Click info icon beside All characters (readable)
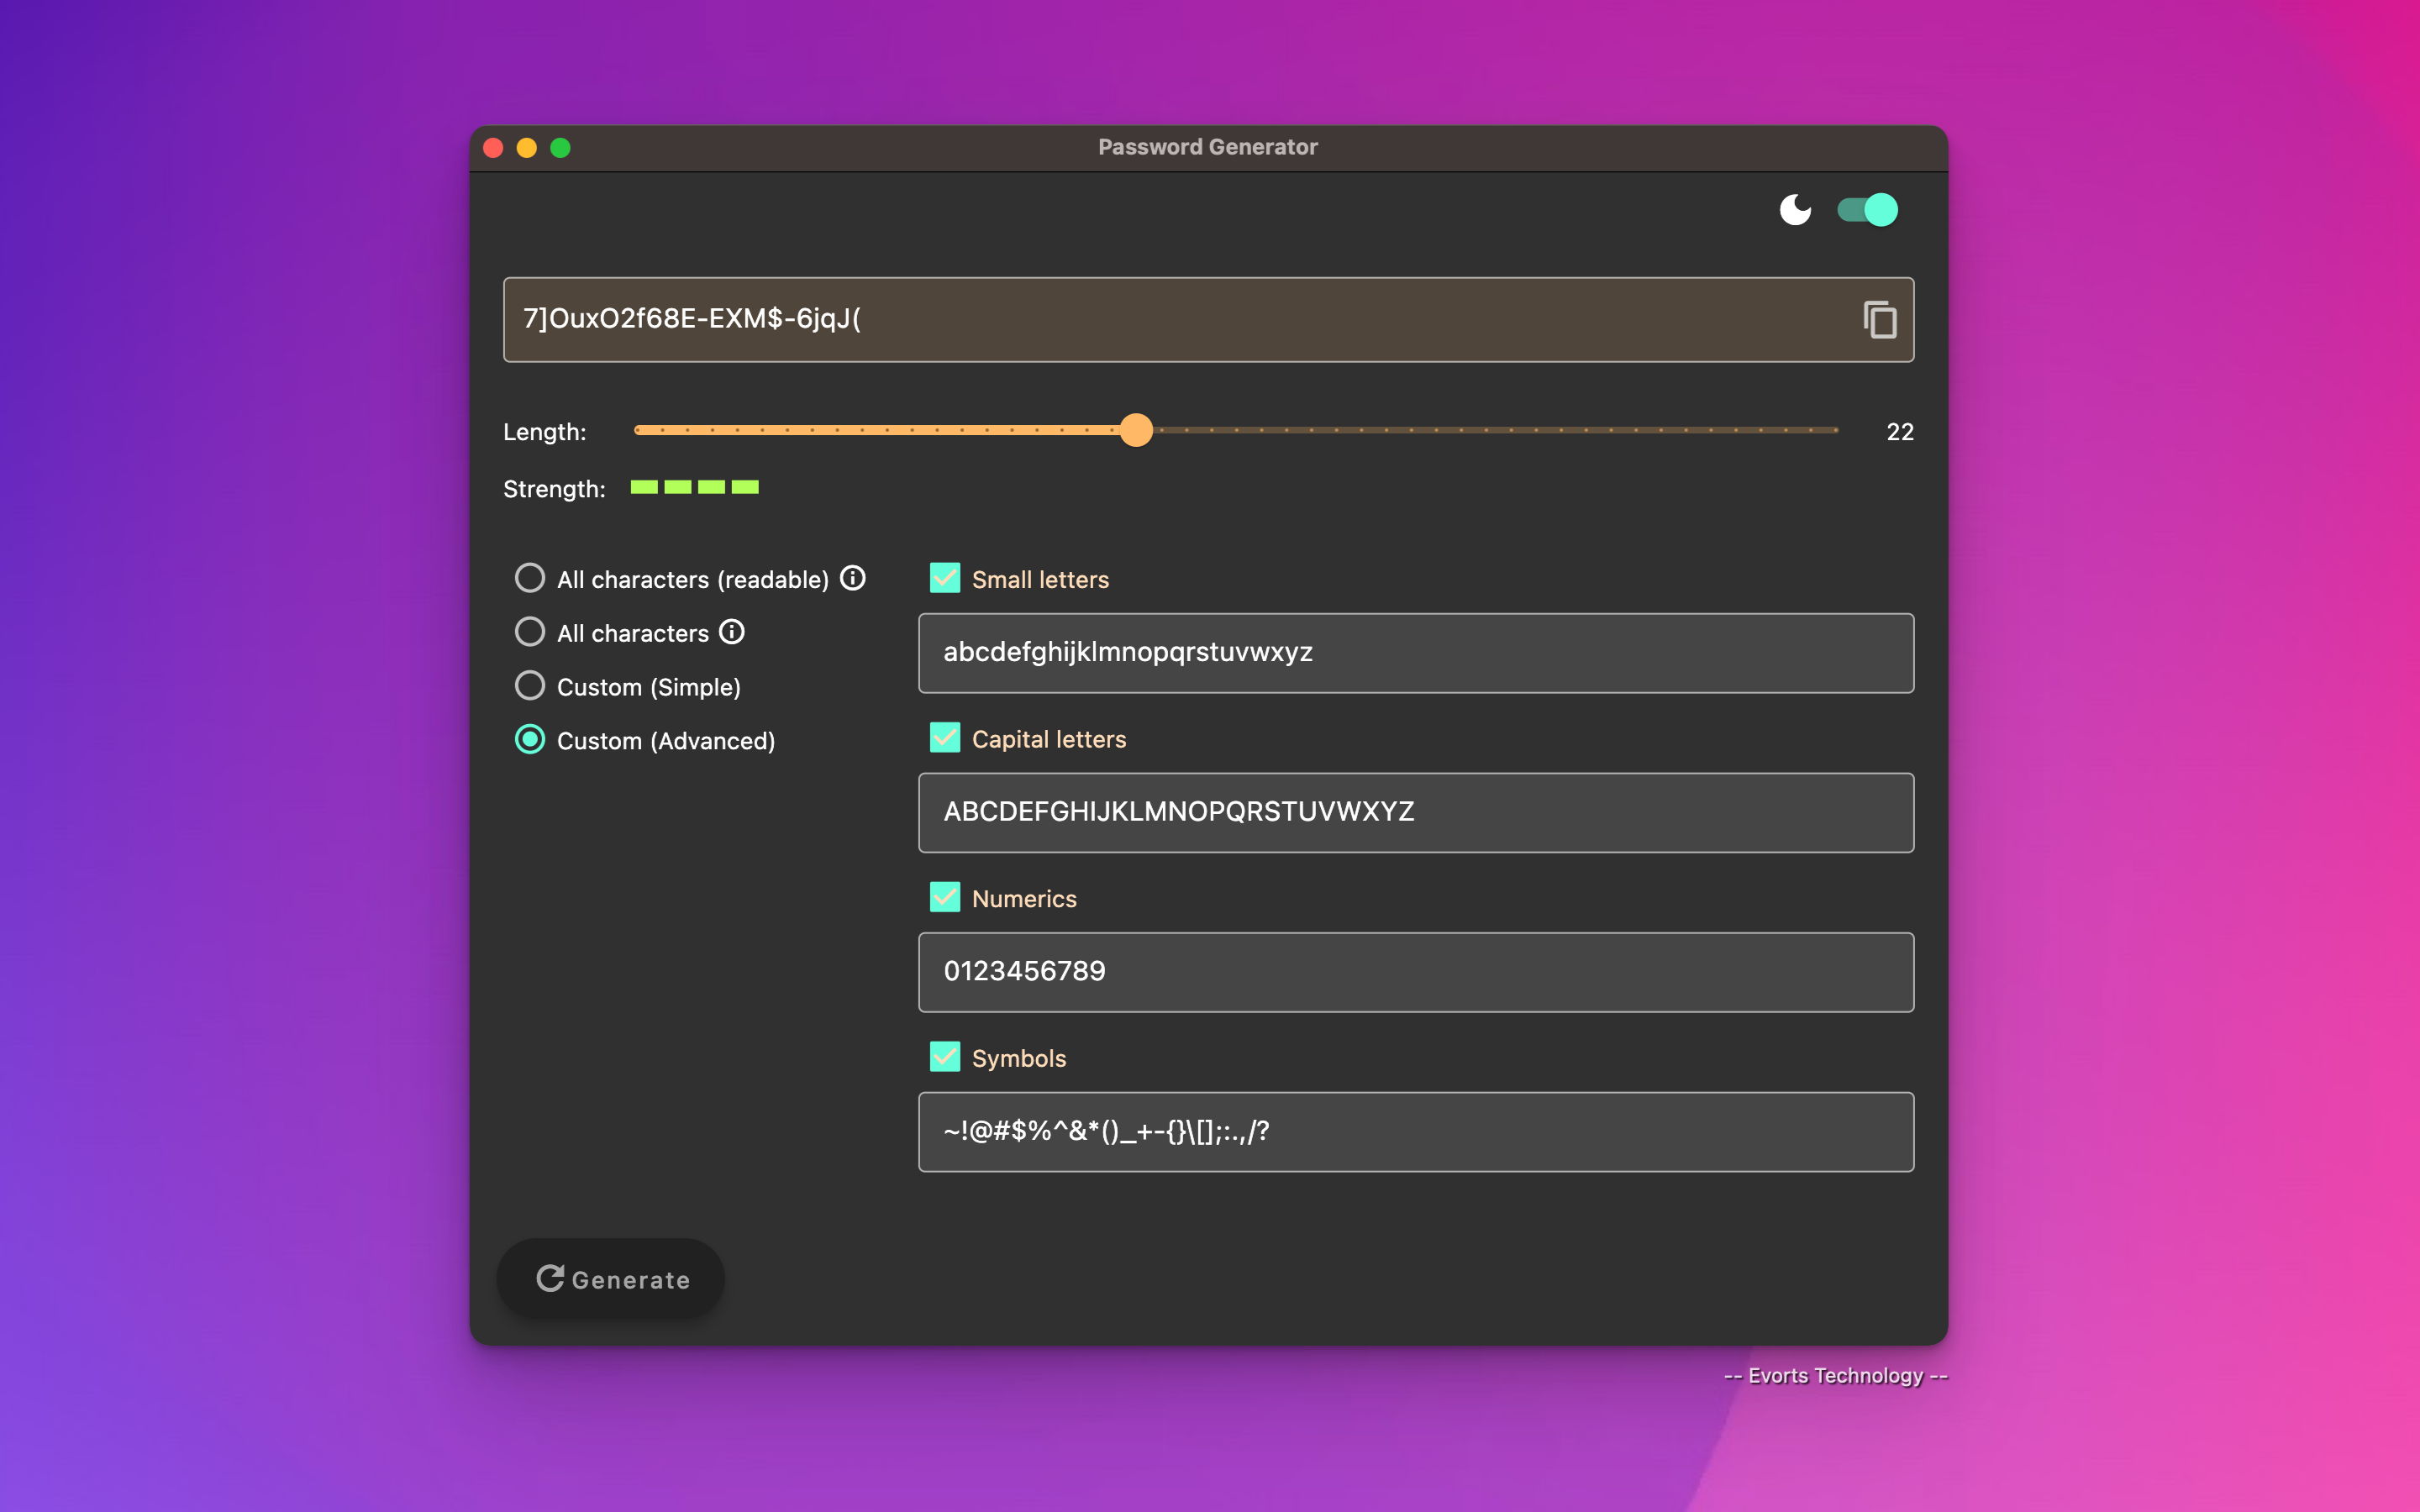2420x1512 pixels. click(853, 578)
